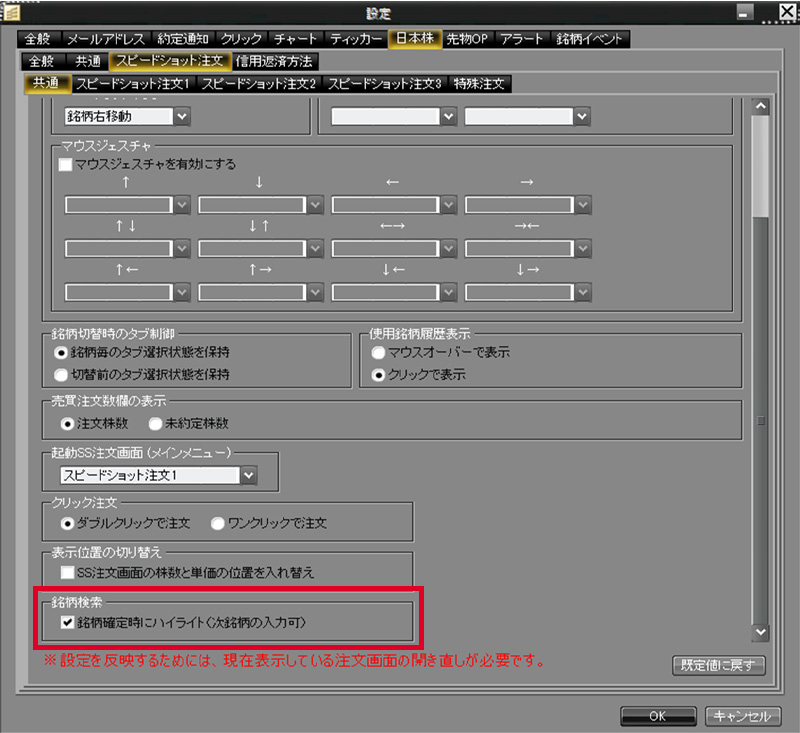Open 特殊注文 tab
The width and height of the screenshot is (800, 733).
pyautogui.click(x=479, y=84)
